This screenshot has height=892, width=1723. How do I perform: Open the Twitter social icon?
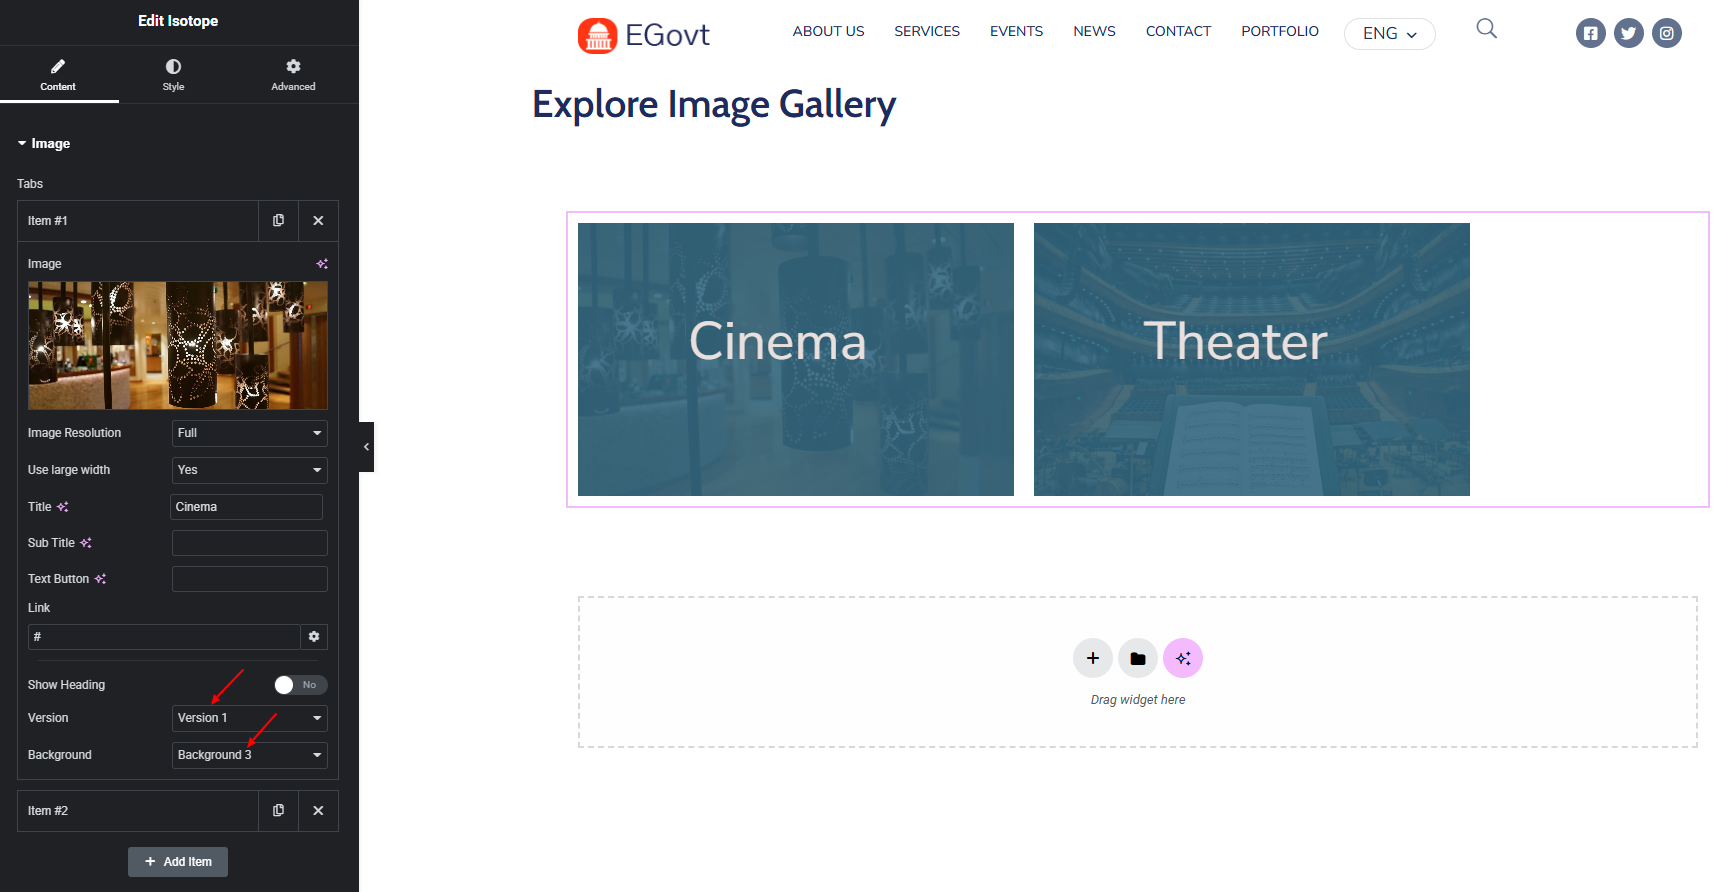(x=1629, y=33)
